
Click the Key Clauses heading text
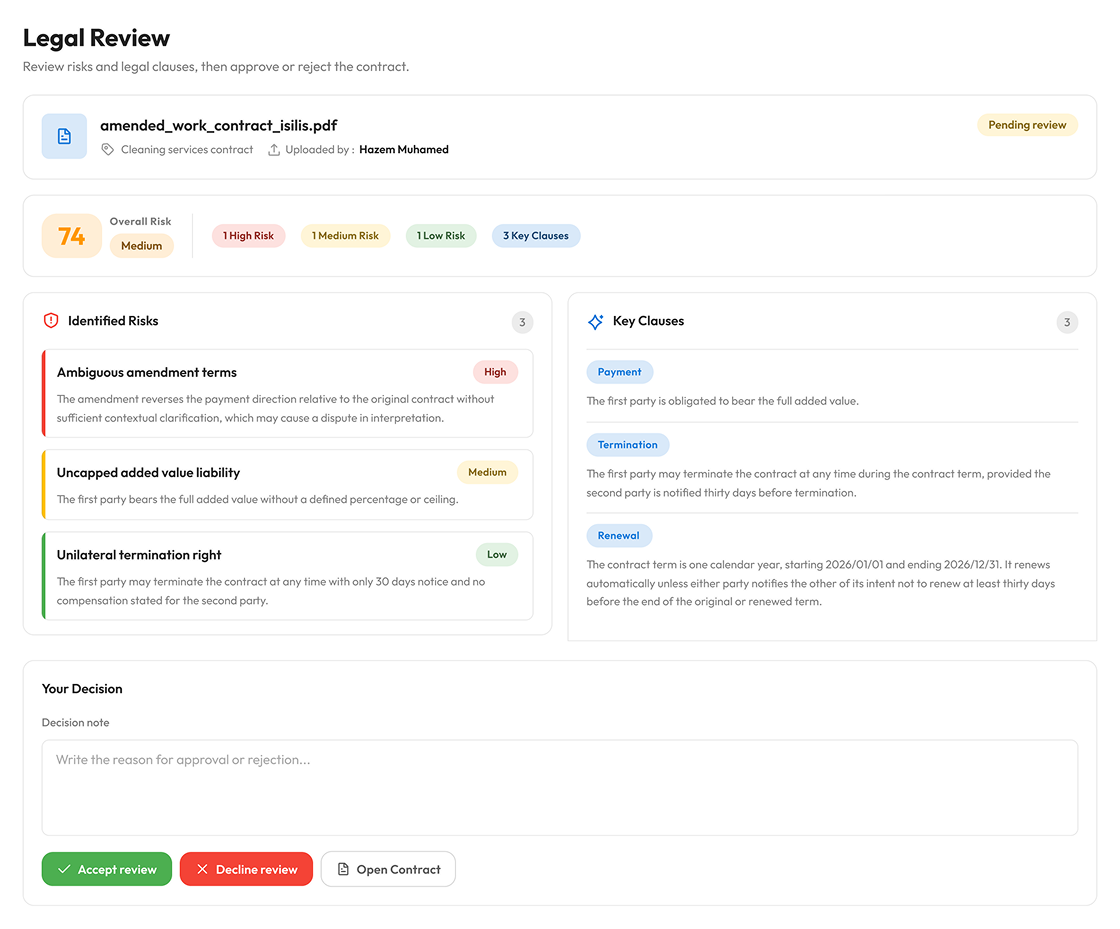pyautogui.click(x=648, y=321)
